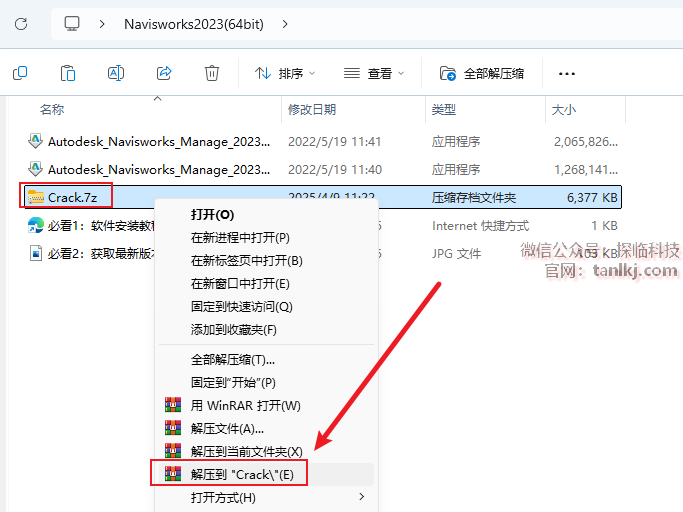
Task: Click the This PC monitor icon
Action: click(x=72, y=24)
